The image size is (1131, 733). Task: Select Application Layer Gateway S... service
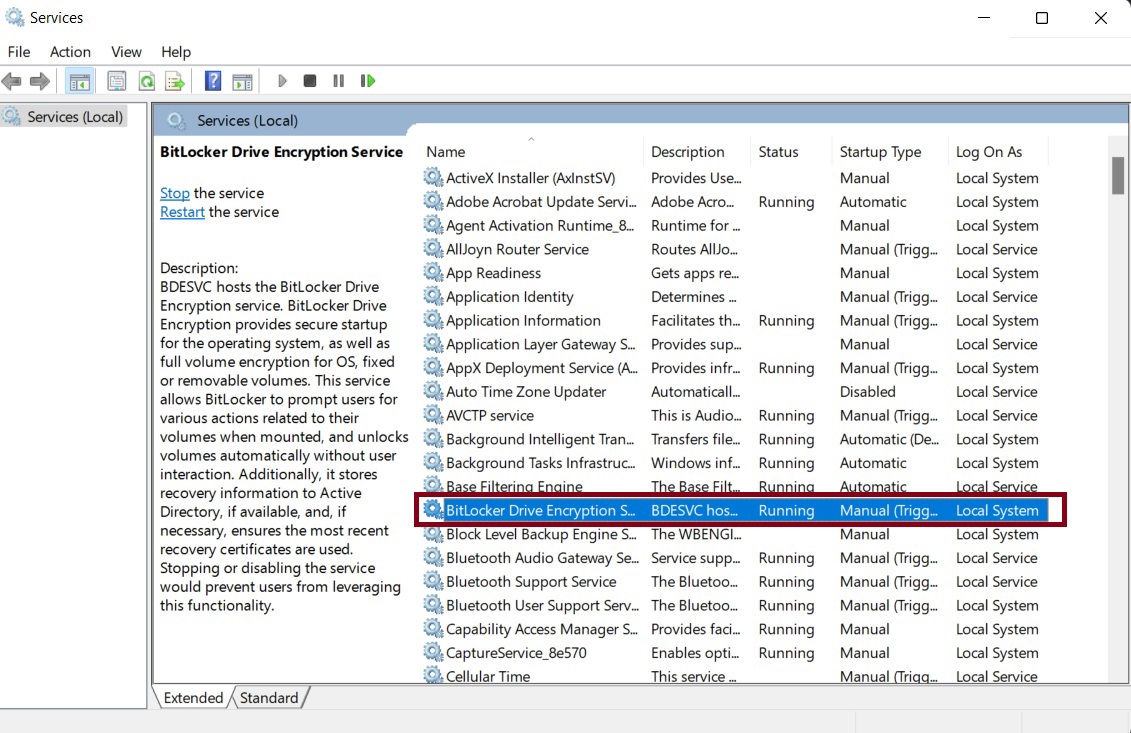coord(734,344)
